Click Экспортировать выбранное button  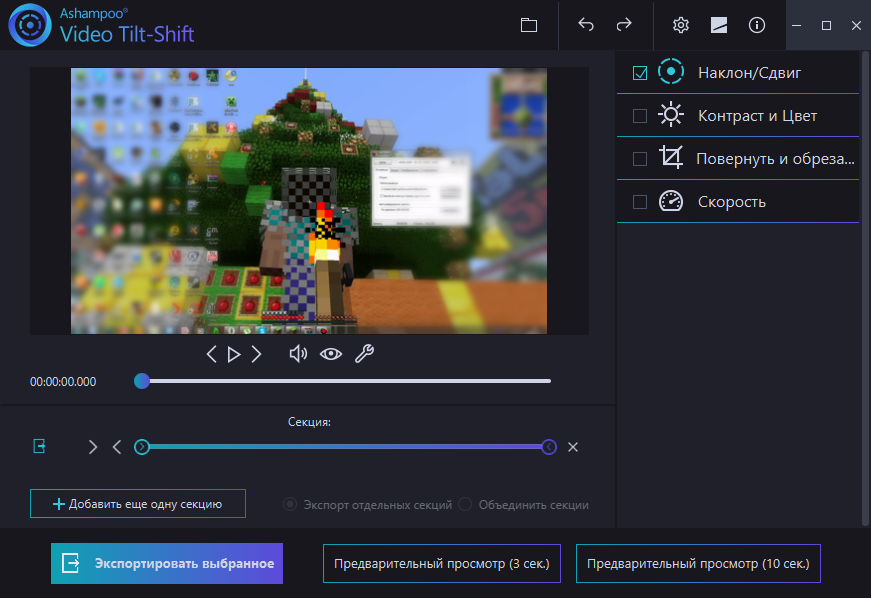point(167,563)
